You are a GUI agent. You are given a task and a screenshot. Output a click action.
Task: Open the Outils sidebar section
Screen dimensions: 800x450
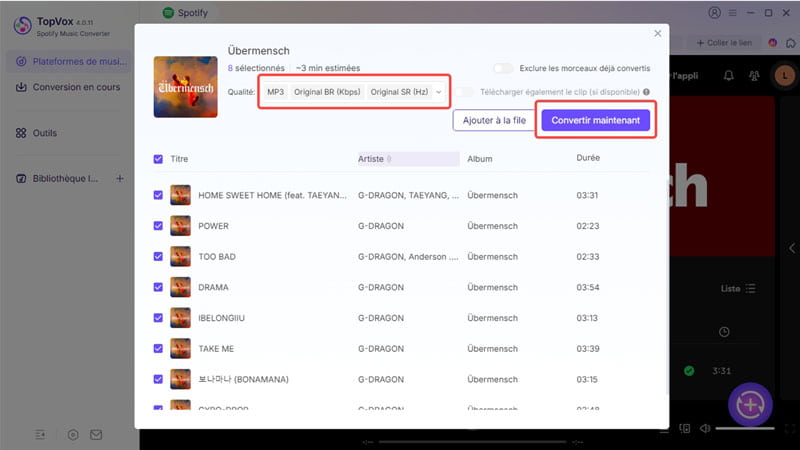coord(36,133)
